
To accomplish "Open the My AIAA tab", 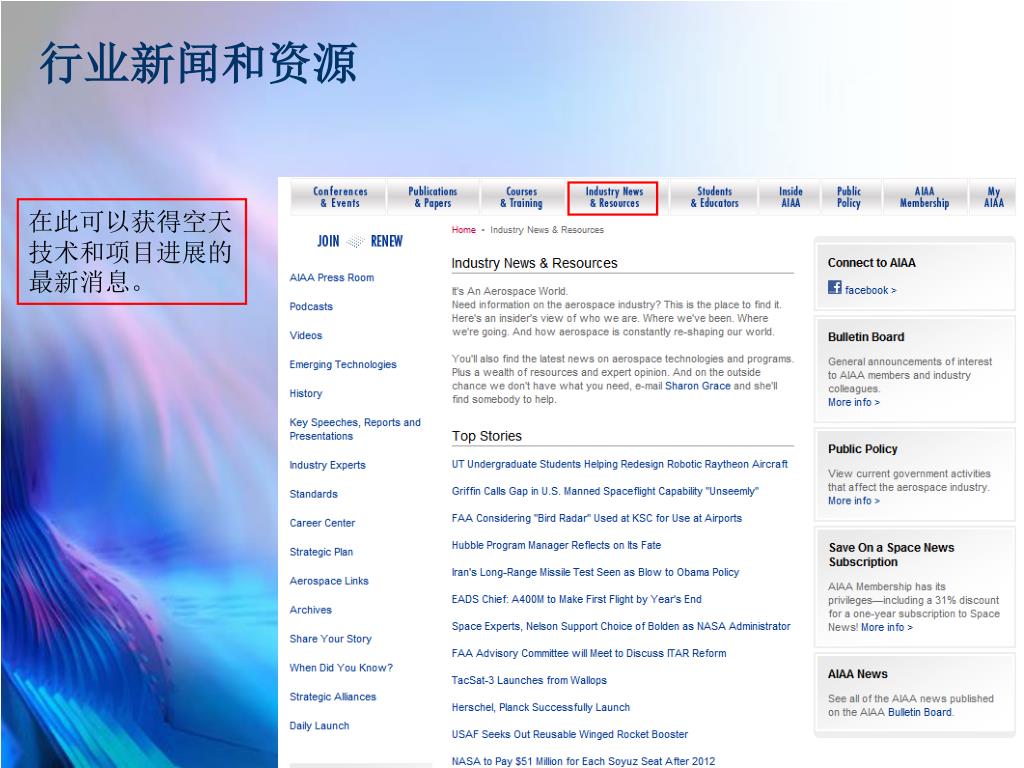I will click(x=993, y=197).
